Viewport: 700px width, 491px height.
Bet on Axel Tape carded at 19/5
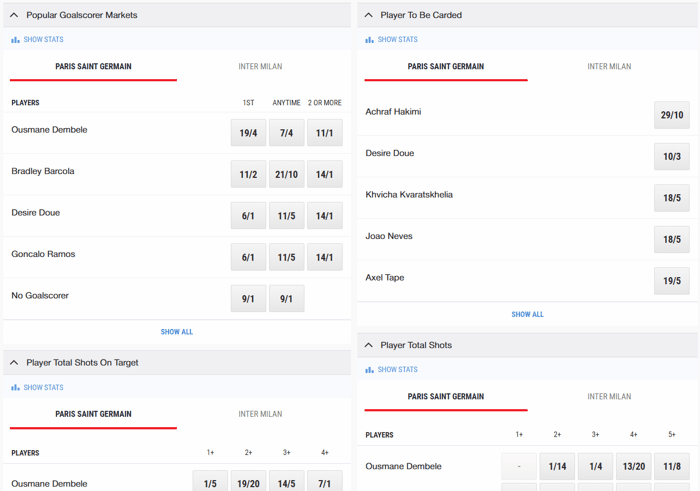click(x=672, y=281)
